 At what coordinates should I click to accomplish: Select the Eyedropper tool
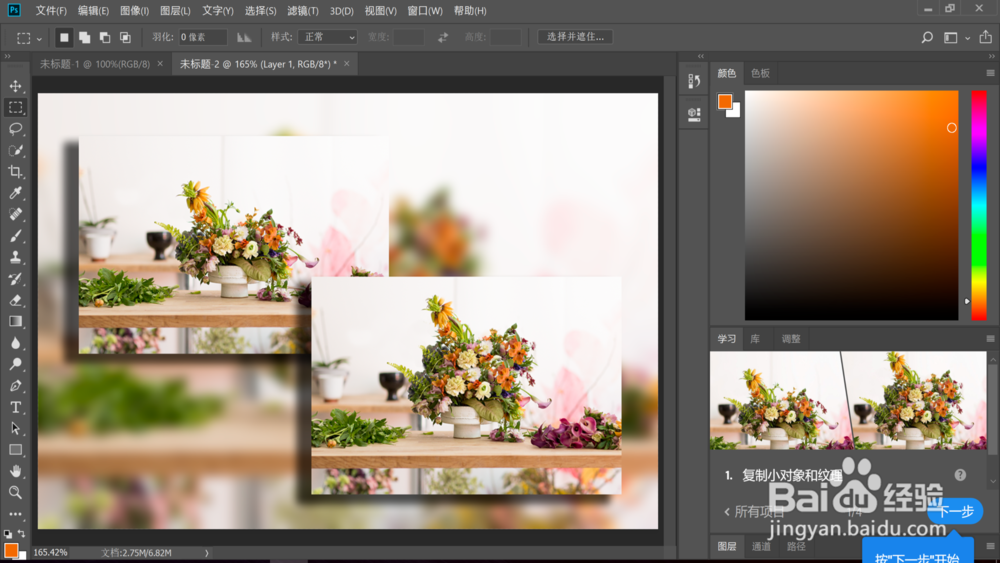[15, 193]
